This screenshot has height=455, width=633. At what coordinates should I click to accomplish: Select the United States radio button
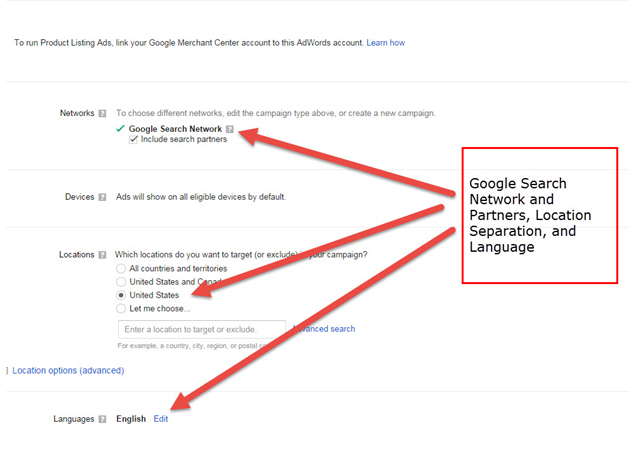pyautogui.click(x=121, y=296)
